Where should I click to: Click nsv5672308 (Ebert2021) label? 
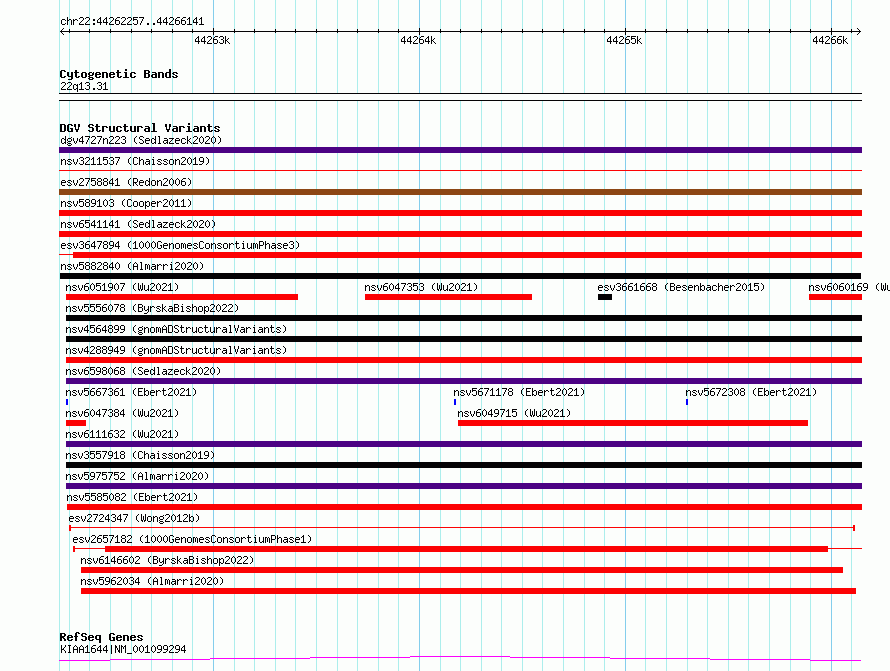point(751,392)
